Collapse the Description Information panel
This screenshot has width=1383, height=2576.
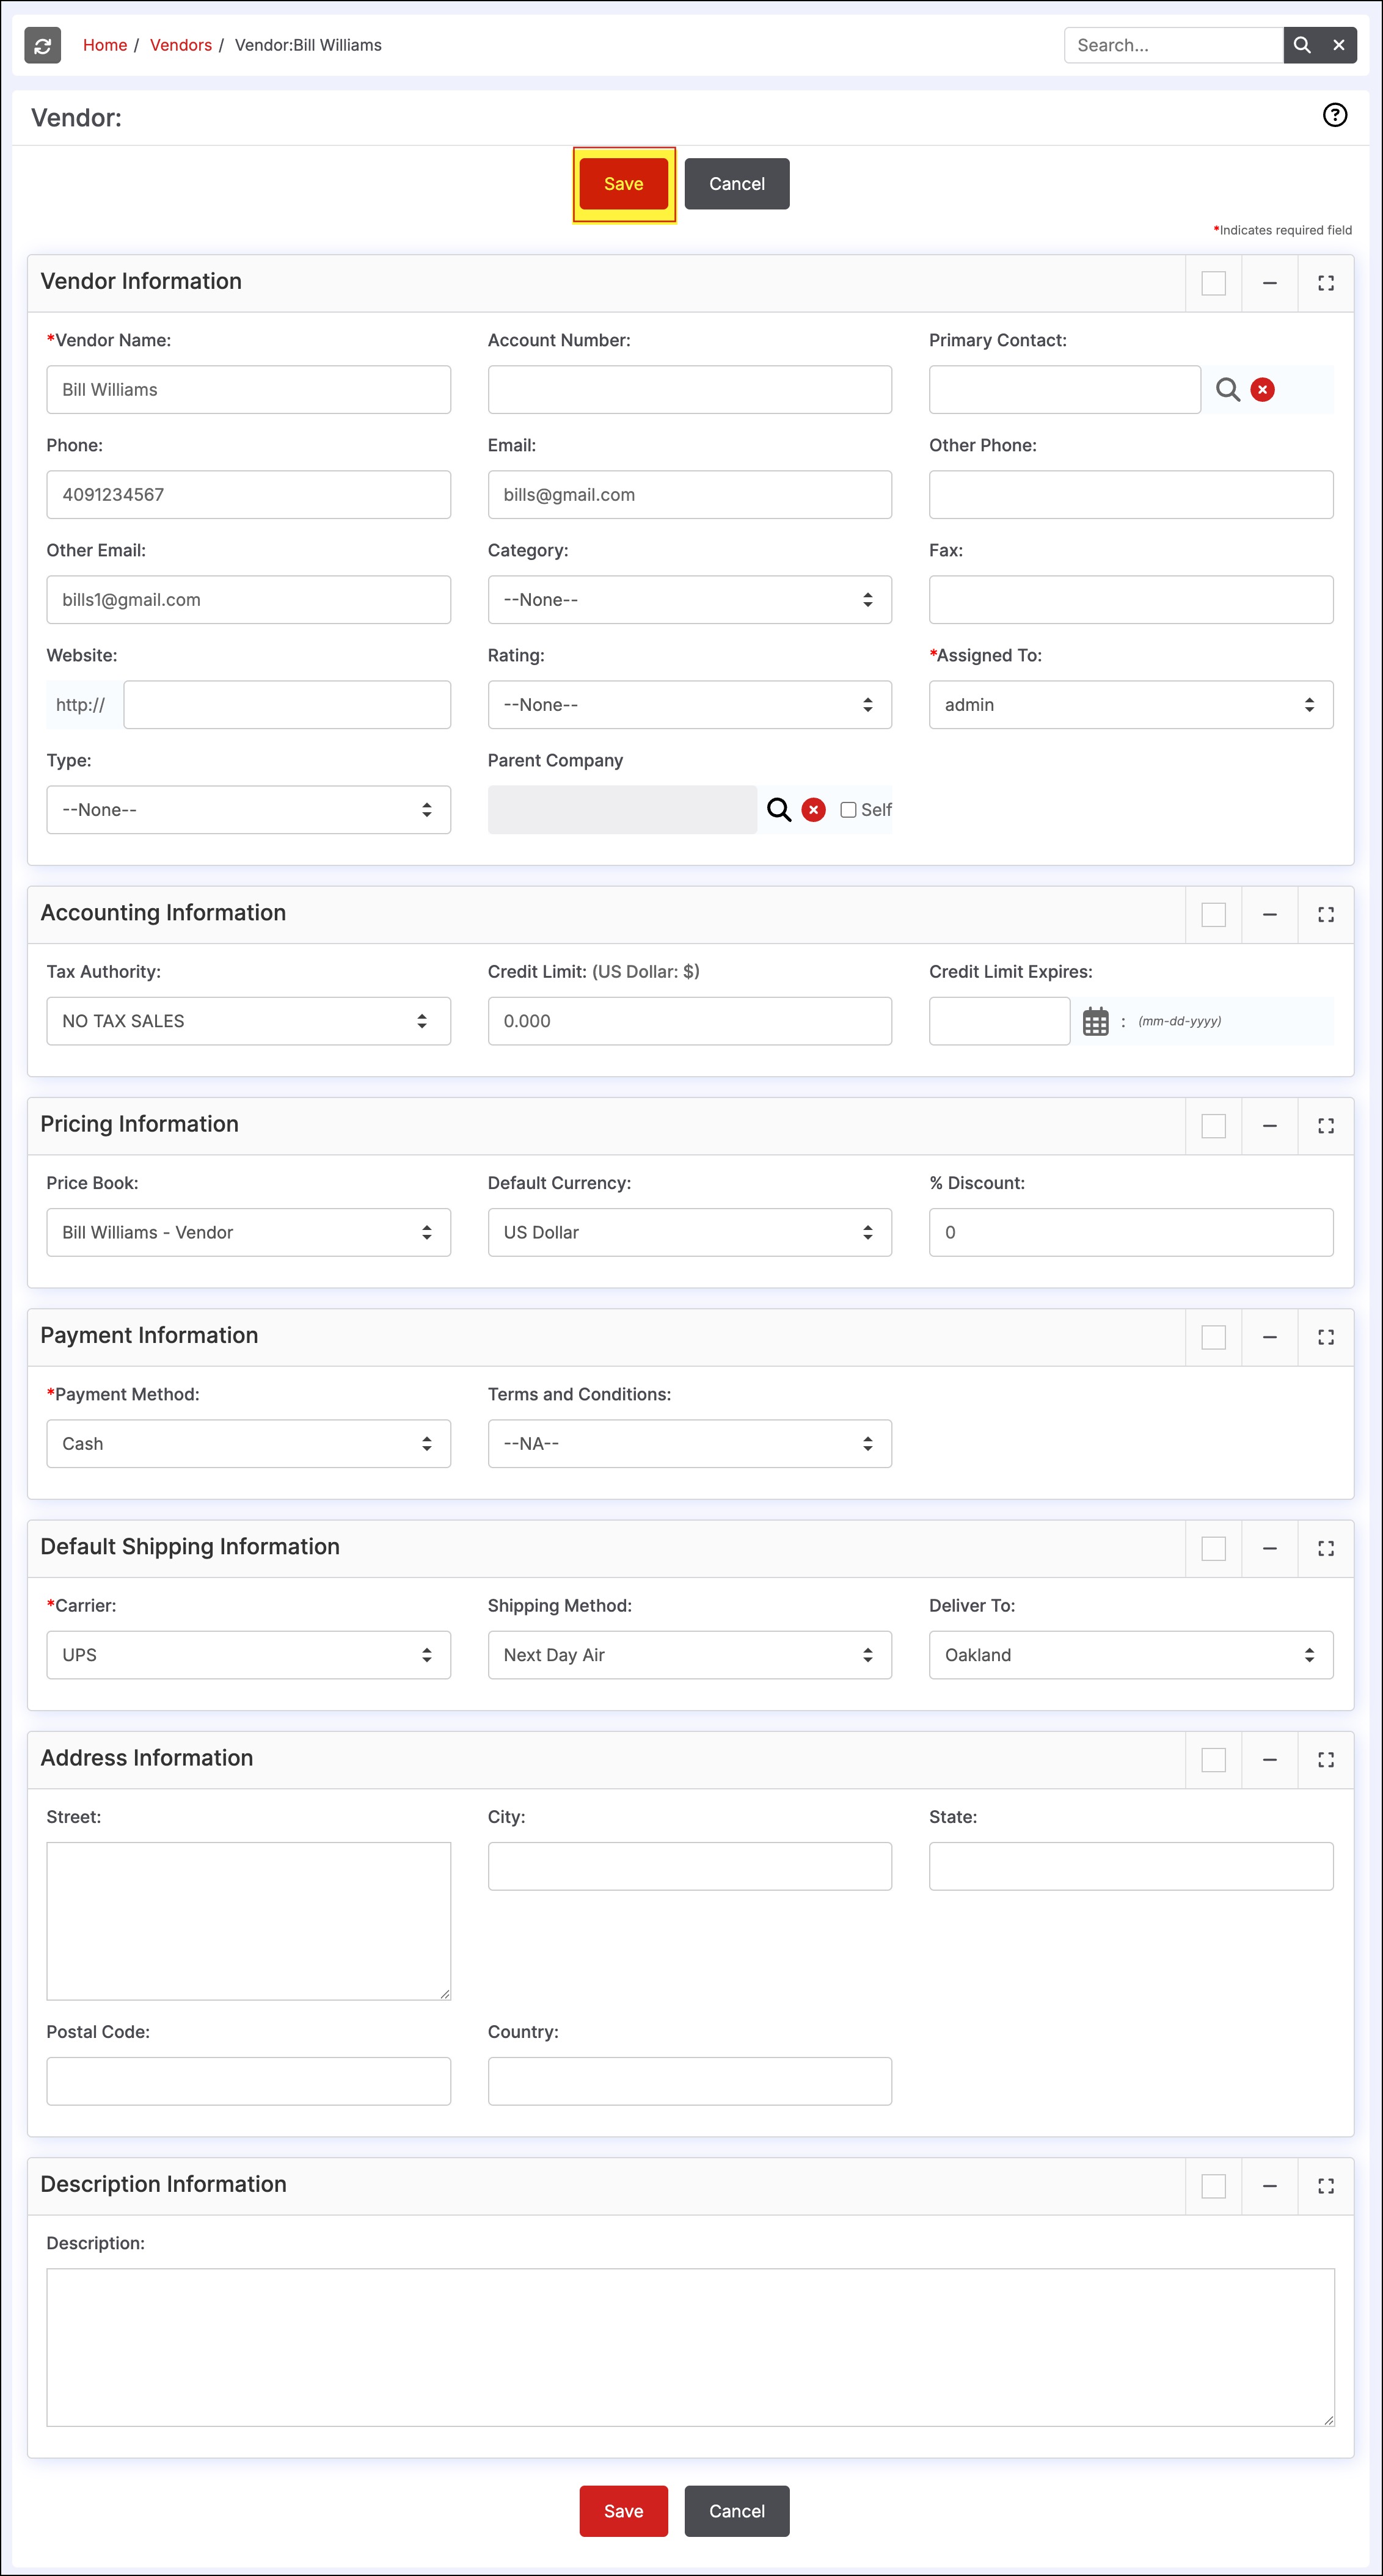(x=1269, y=2186)
